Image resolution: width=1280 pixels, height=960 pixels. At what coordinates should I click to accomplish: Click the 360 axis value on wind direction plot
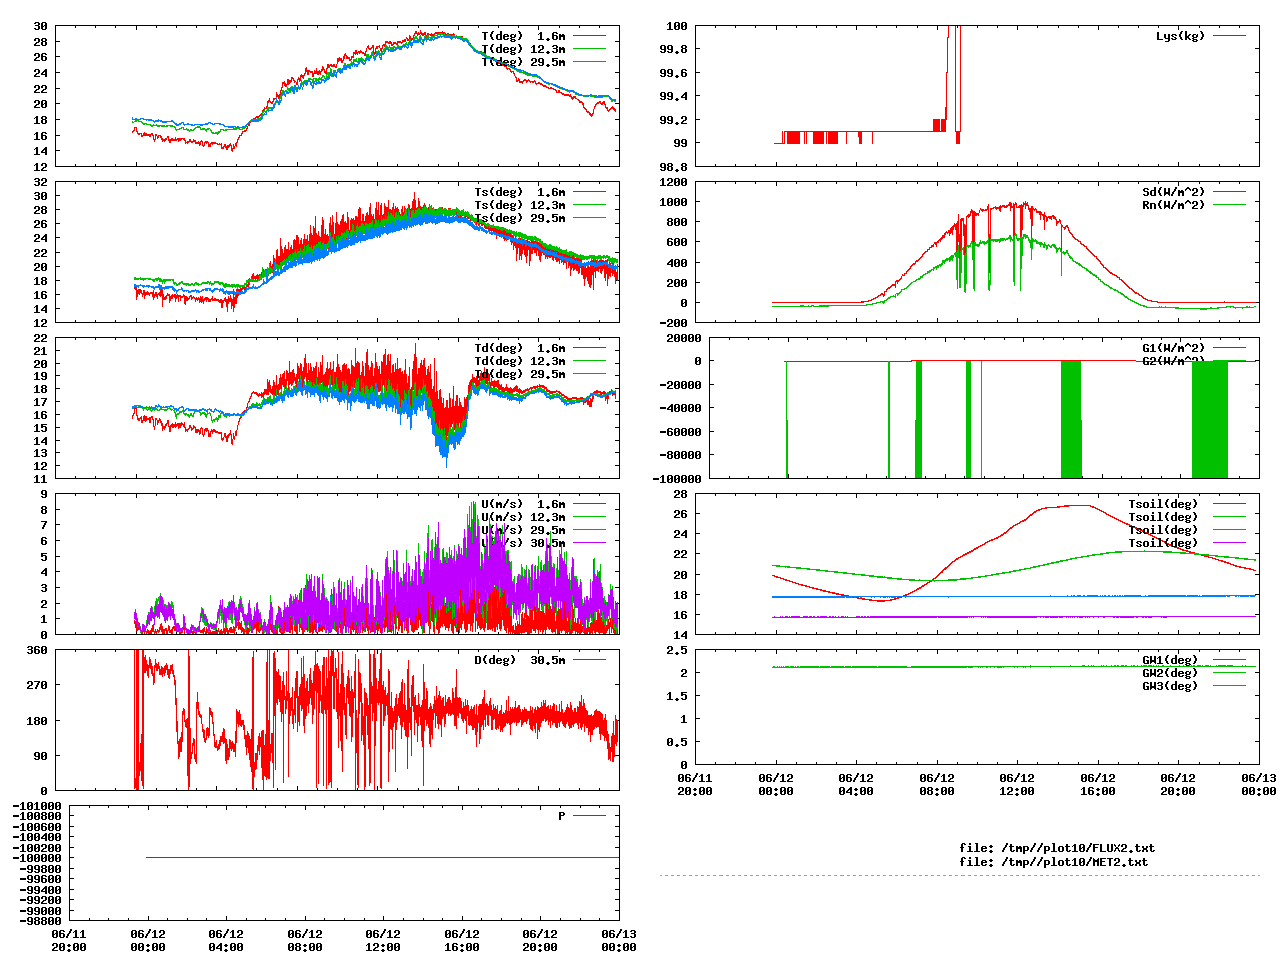pos(37,650)
